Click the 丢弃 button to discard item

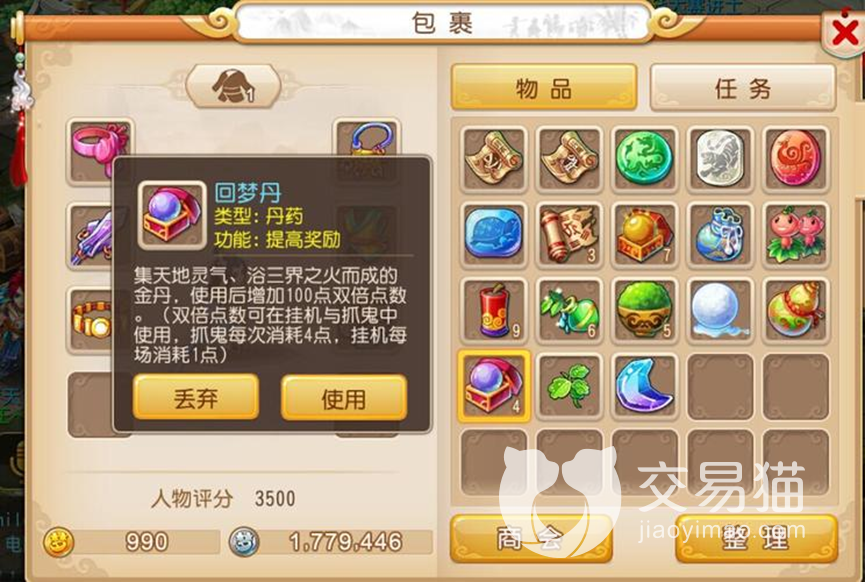(196, 397)
